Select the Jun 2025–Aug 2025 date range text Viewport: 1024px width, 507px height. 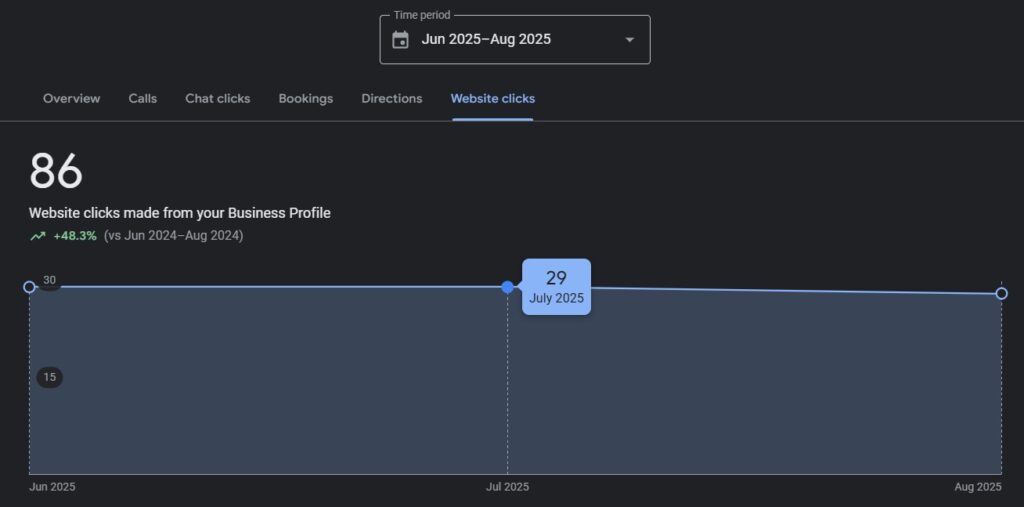point(486,40)
